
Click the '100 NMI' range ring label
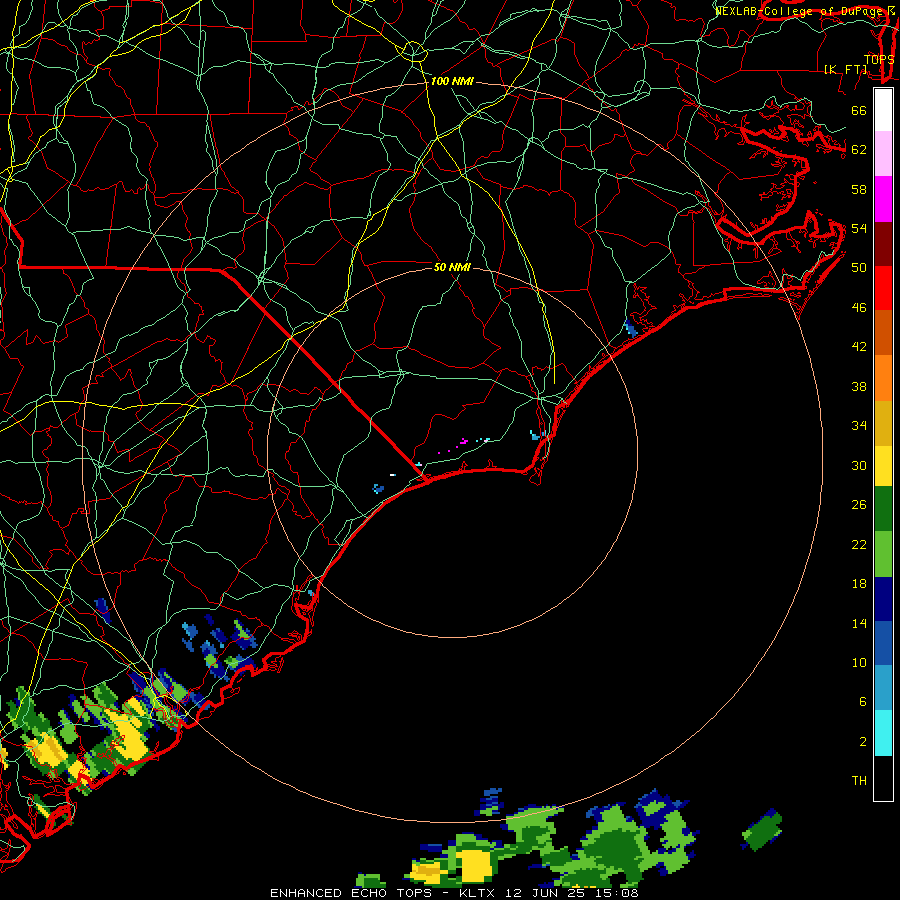click(x=452, y=82)
